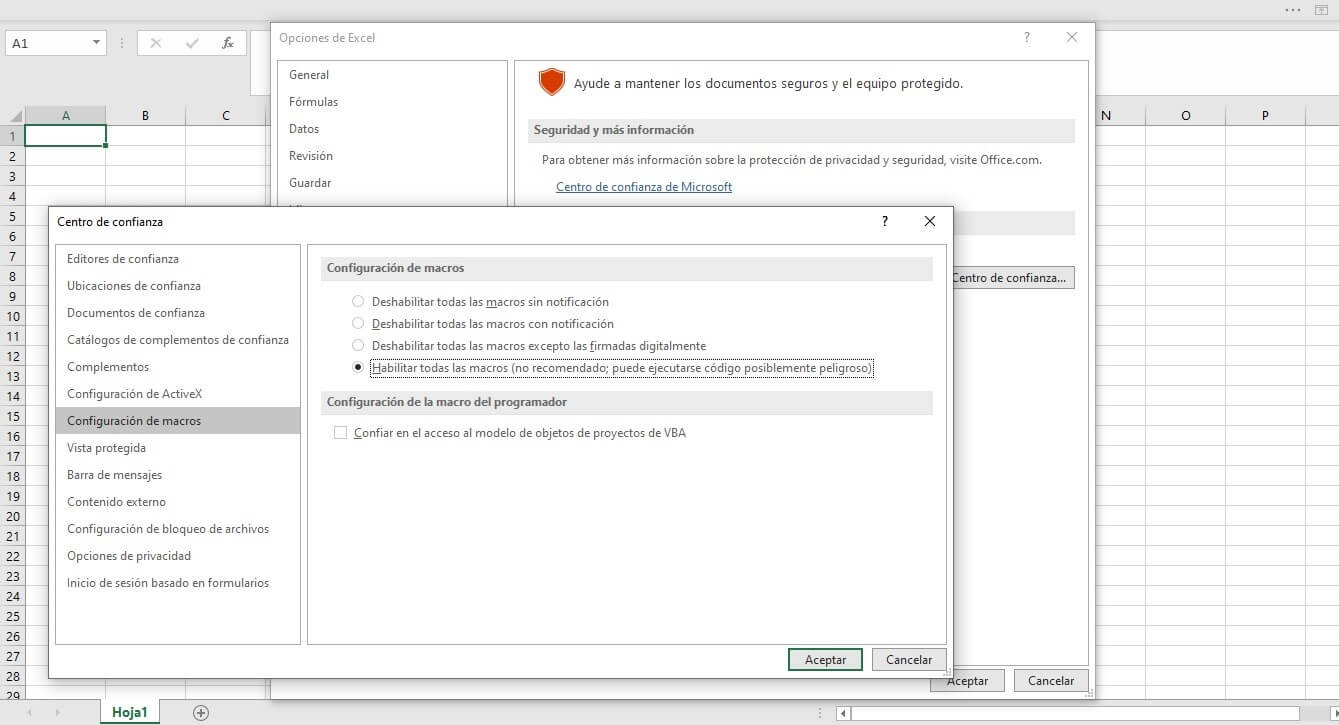This screenshot has width=1339, height=725.
Task: Select 'Deshabilitar todas las macros sin notificación' option
Action: click(x=358, y=301)
